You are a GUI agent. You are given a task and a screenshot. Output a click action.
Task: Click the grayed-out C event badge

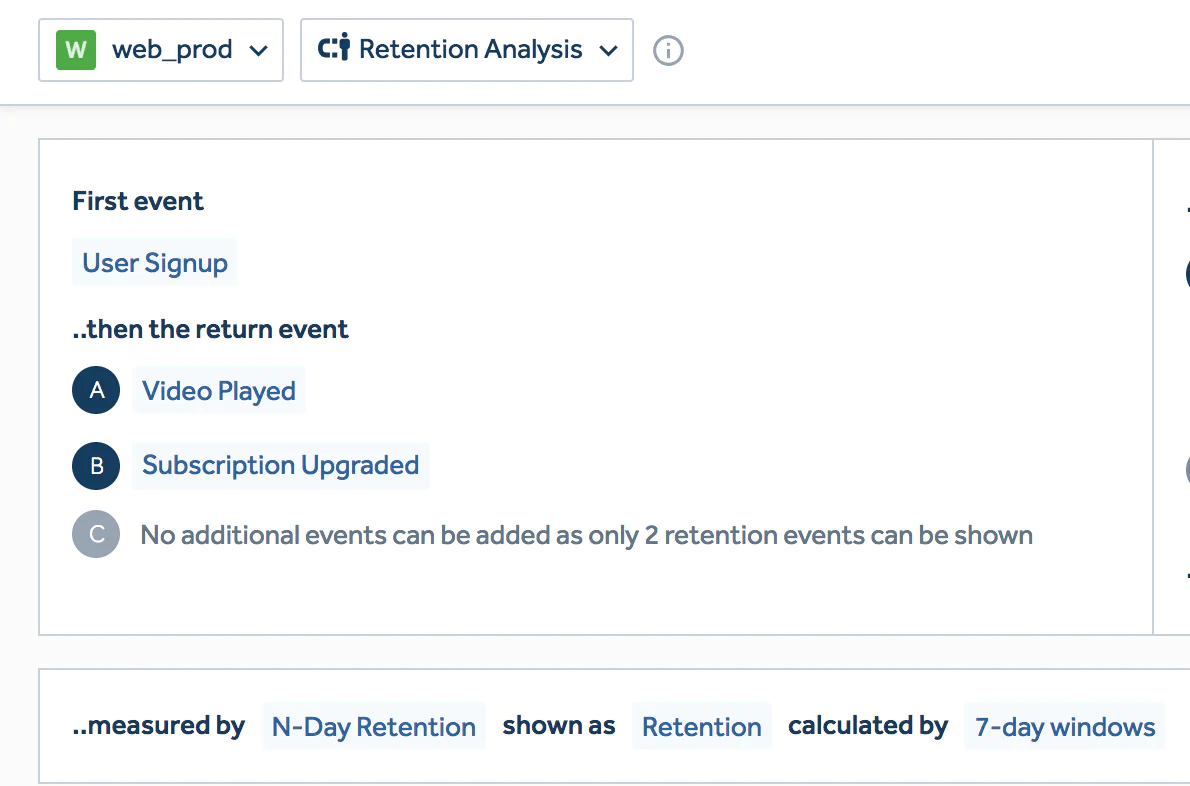click(95, 534)
